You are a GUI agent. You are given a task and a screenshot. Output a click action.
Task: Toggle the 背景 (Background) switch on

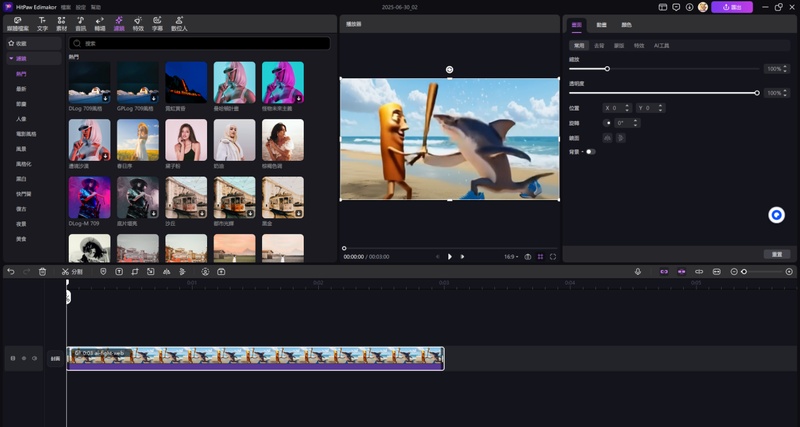tap(590, 152)
